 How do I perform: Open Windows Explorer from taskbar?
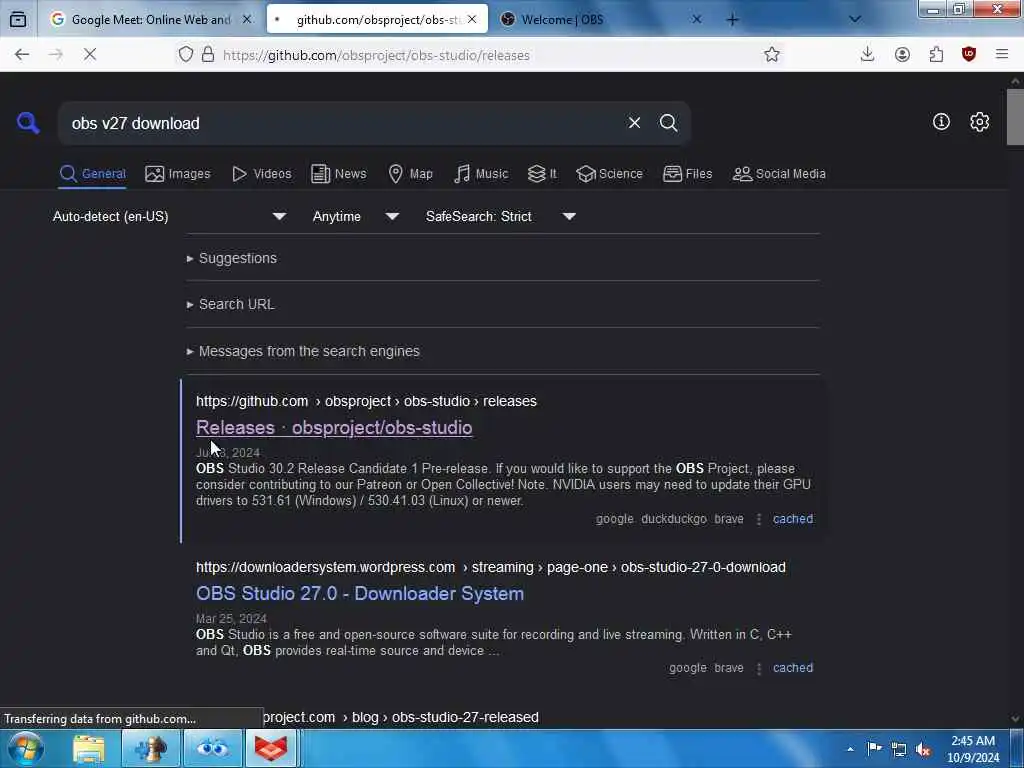point(89,748)
